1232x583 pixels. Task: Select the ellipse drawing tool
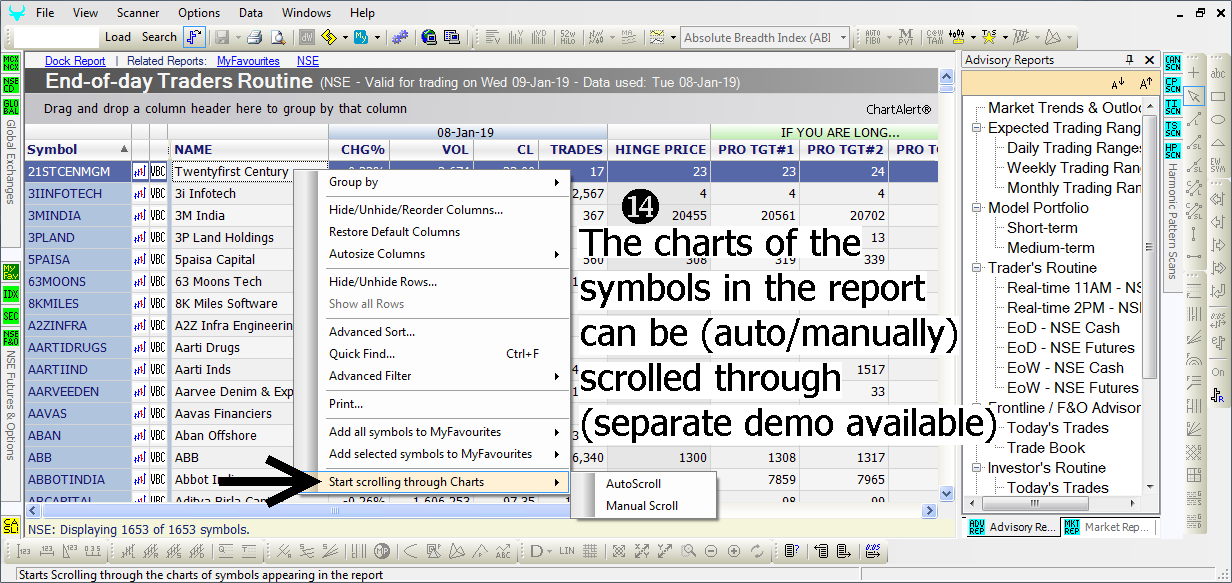coord(1217,118)
